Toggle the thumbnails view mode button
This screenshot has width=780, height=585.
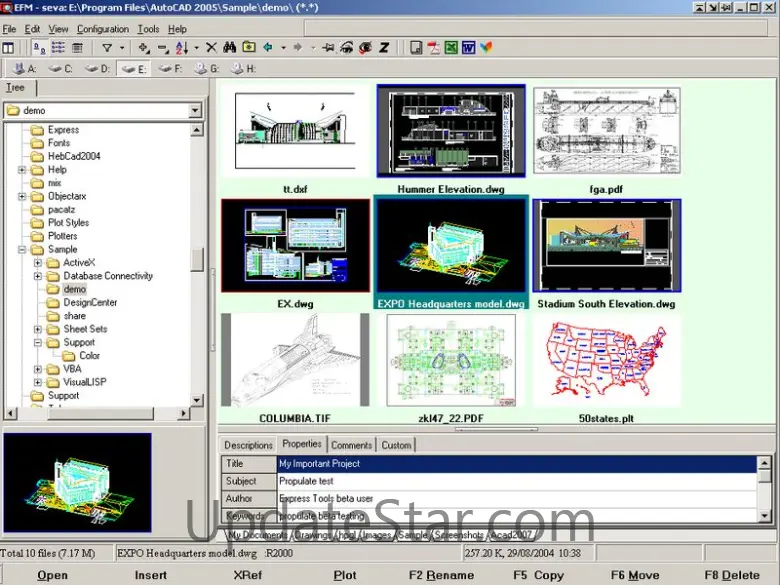tap(37, 48)
